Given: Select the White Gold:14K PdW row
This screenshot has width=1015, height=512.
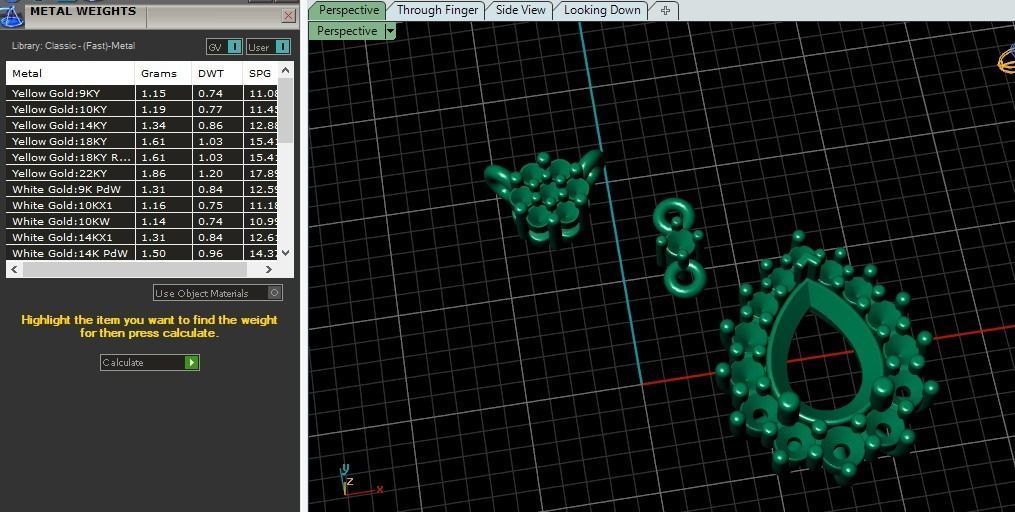Looking at the screenshot, I should (x=142, y=253).
